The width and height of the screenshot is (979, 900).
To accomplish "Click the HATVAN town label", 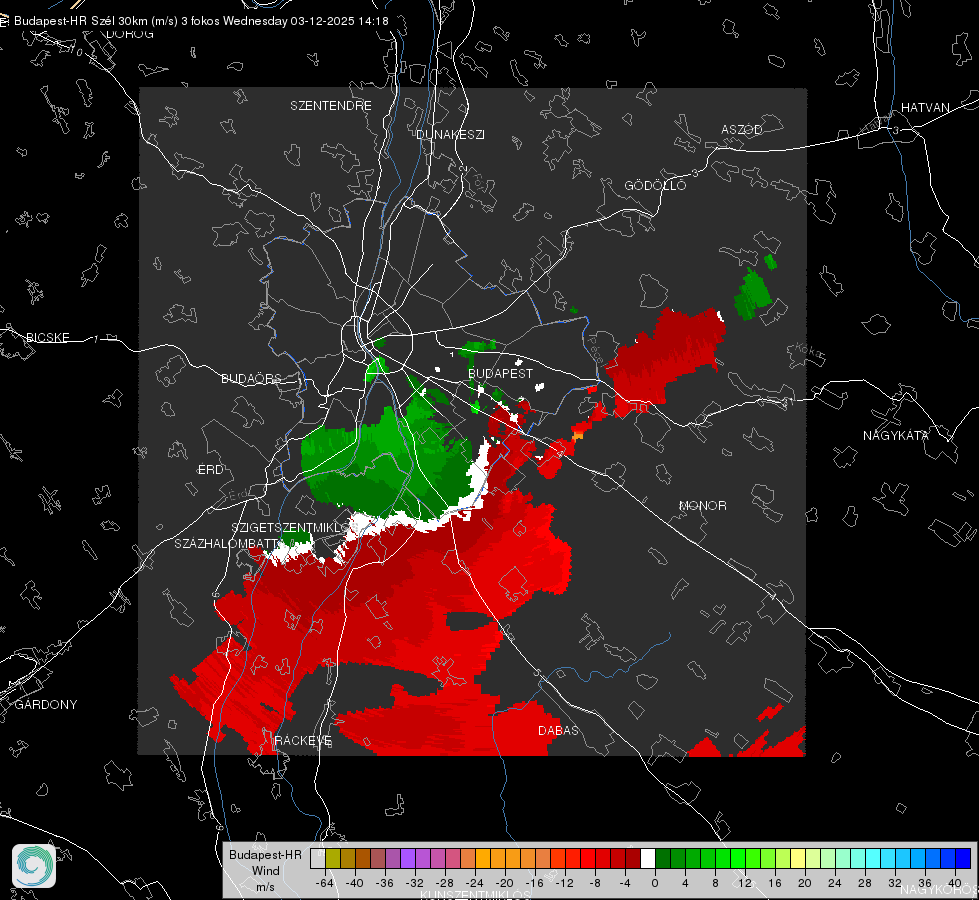I will (x=925, y=108).
